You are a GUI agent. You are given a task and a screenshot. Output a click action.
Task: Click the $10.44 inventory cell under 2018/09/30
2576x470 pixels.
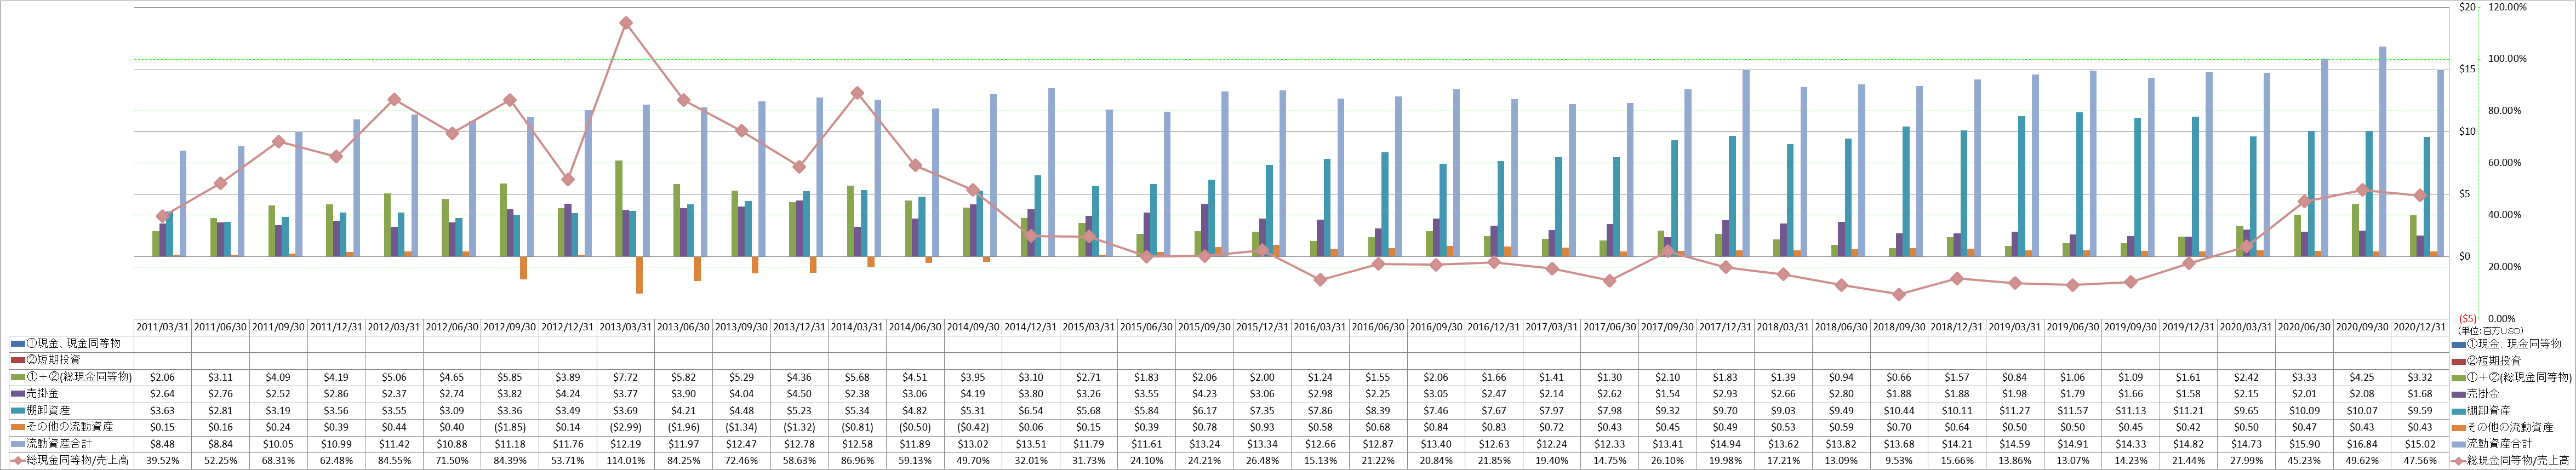[1899, 410]
